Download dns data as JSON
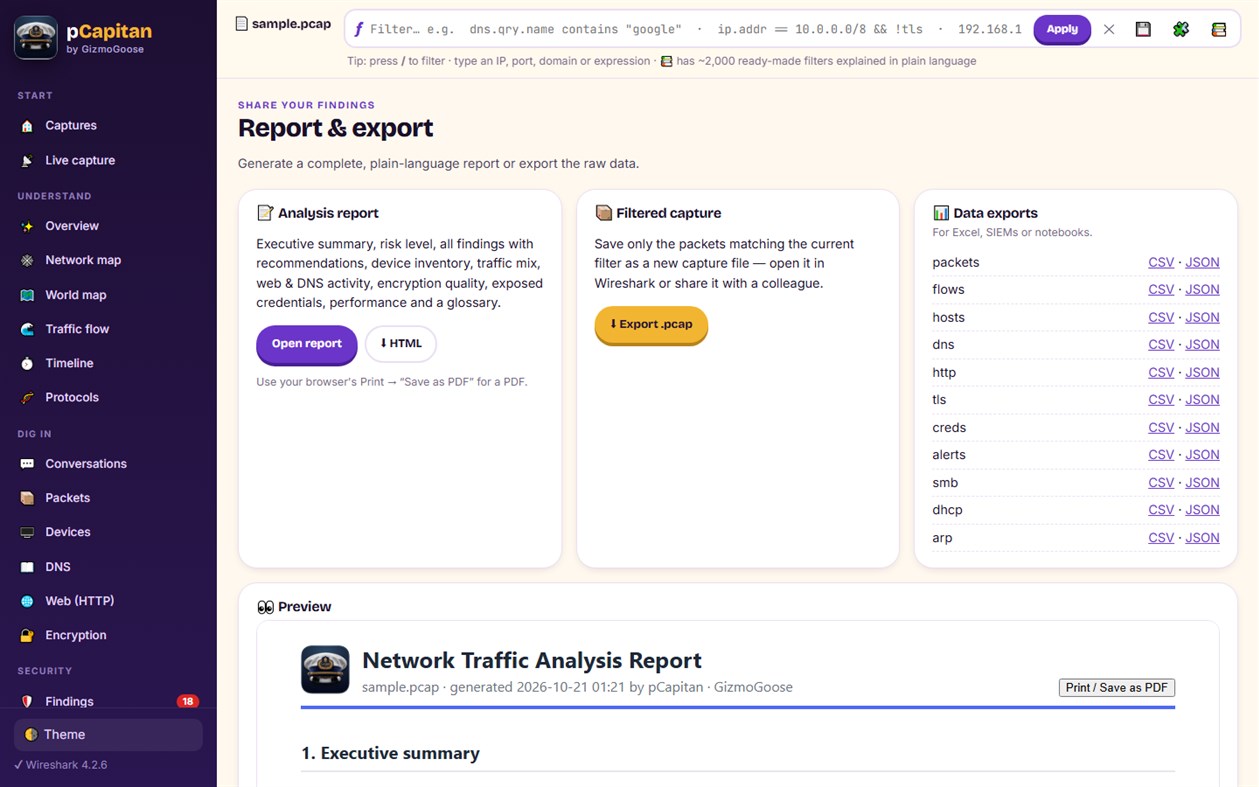 (x=1202, y=345)
